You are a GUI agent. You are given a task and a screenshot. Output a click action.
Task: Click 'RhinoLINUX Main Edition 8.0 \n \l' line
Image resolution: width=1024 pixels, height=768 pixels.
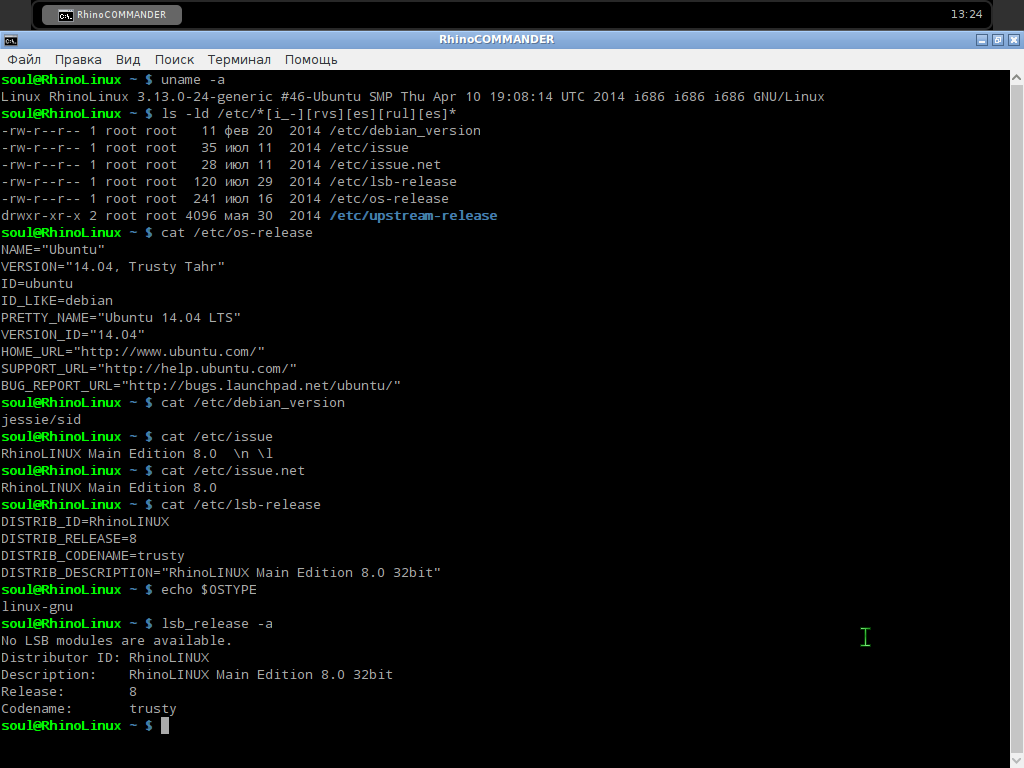click(x=136, y=453)
